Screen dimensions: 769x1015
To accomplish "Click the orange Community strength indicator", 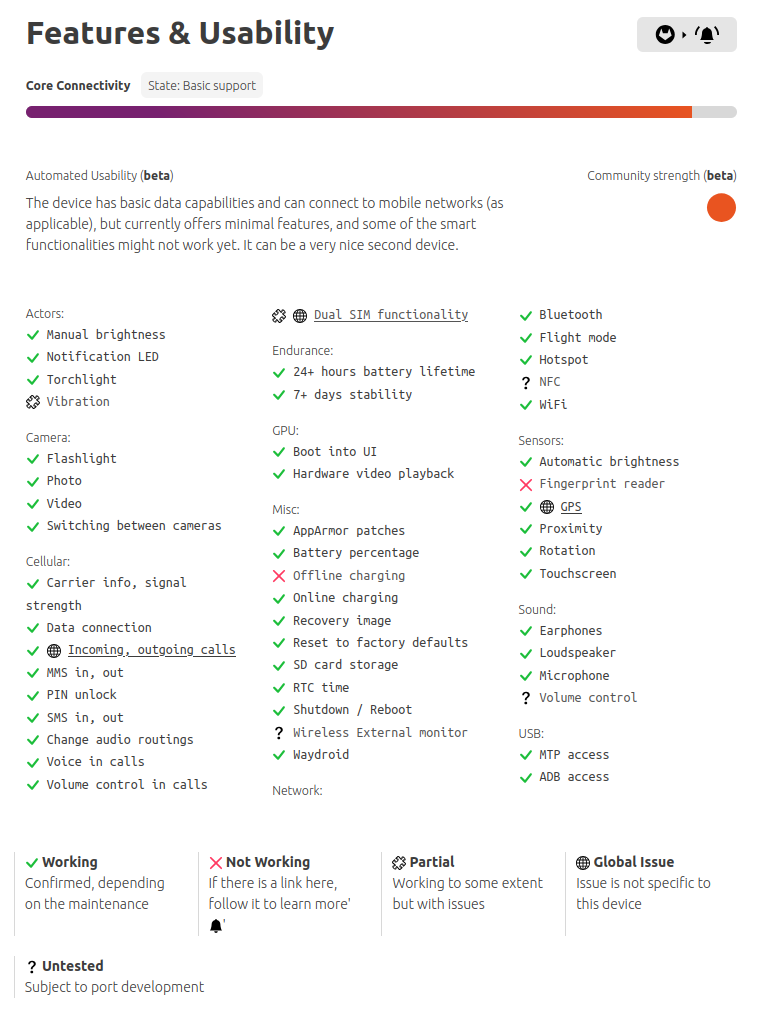I will pos(721,208).
